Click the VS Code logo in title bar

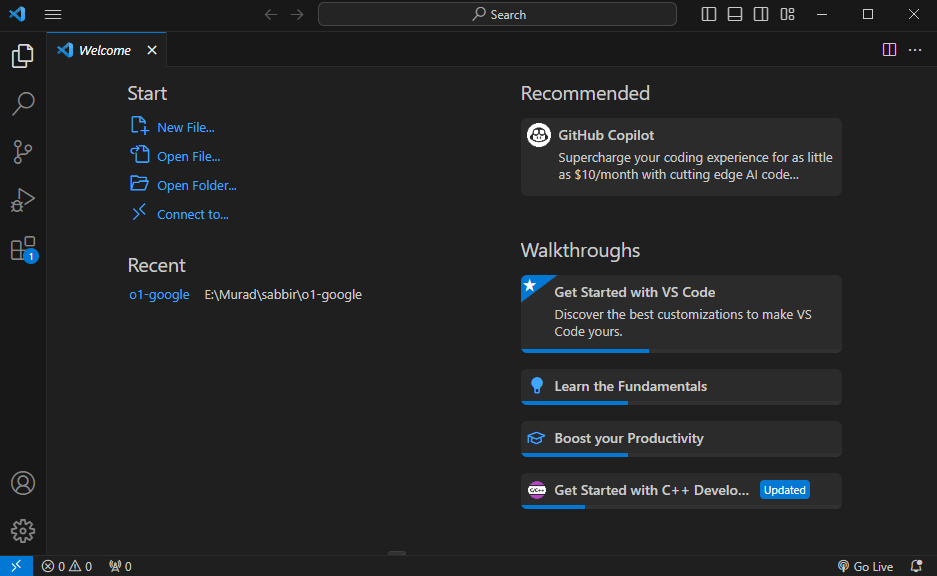tap(17, 14)
